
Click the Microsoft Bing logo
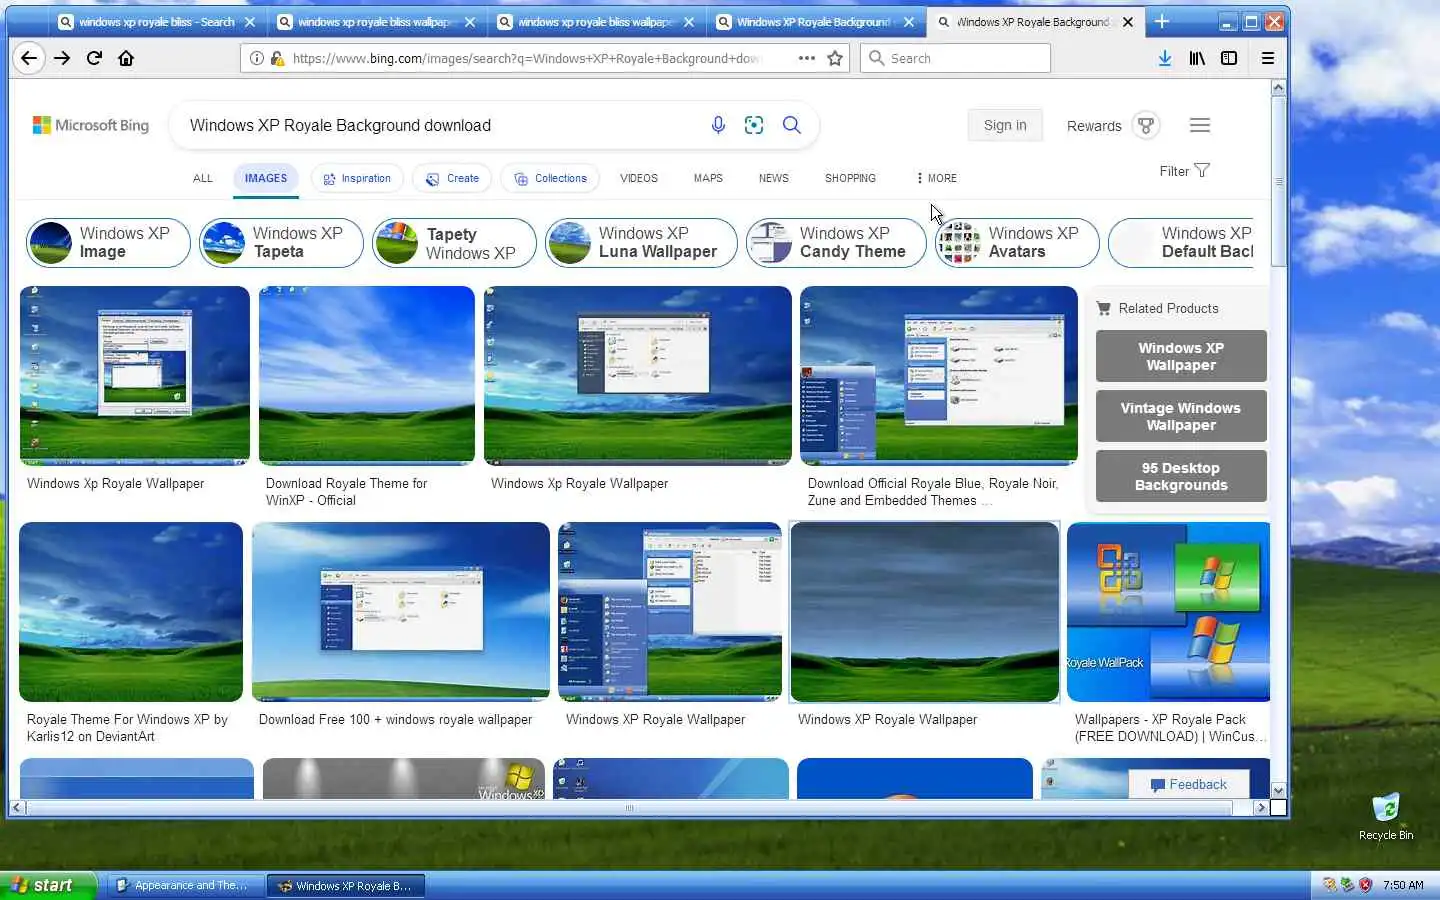[91, 125]
